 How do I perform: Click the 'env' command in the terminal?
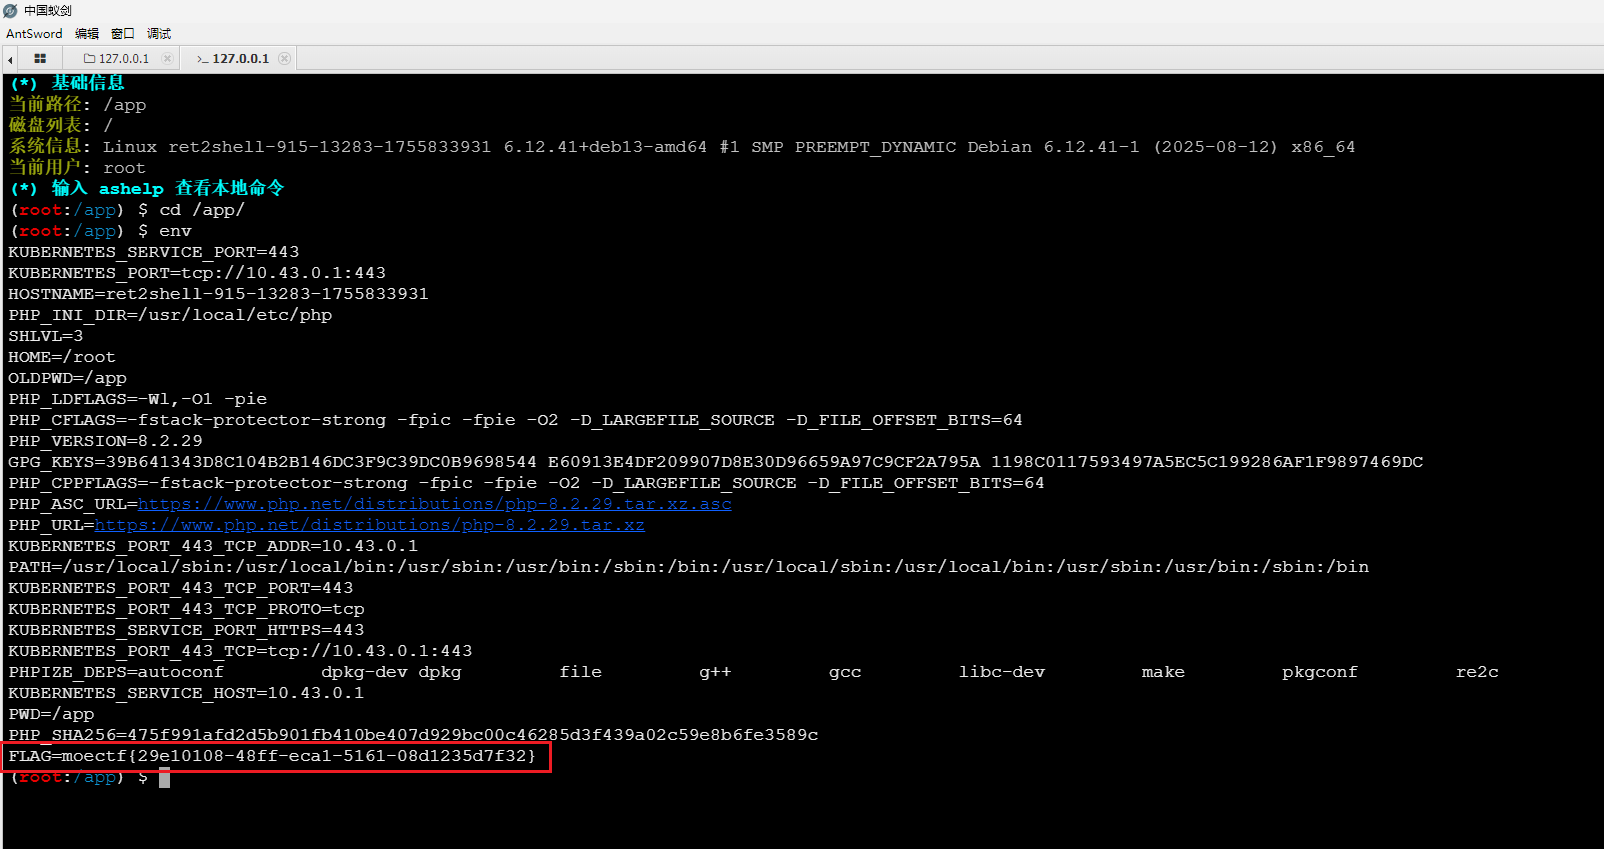(x=175, y=231)
